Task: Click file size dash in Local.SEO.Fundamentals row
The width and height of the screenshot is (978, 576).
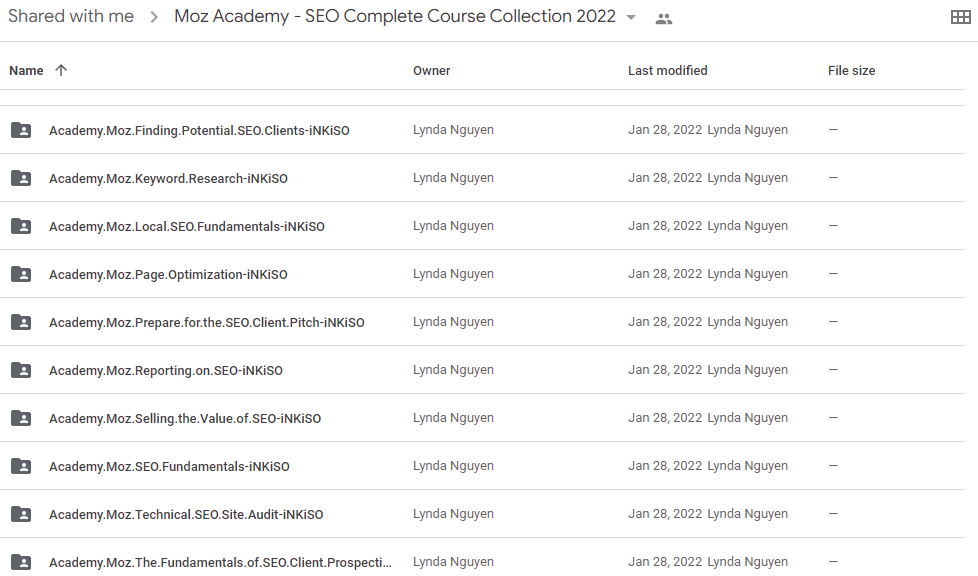Action: pyautogui.click(x=833, y=226)
